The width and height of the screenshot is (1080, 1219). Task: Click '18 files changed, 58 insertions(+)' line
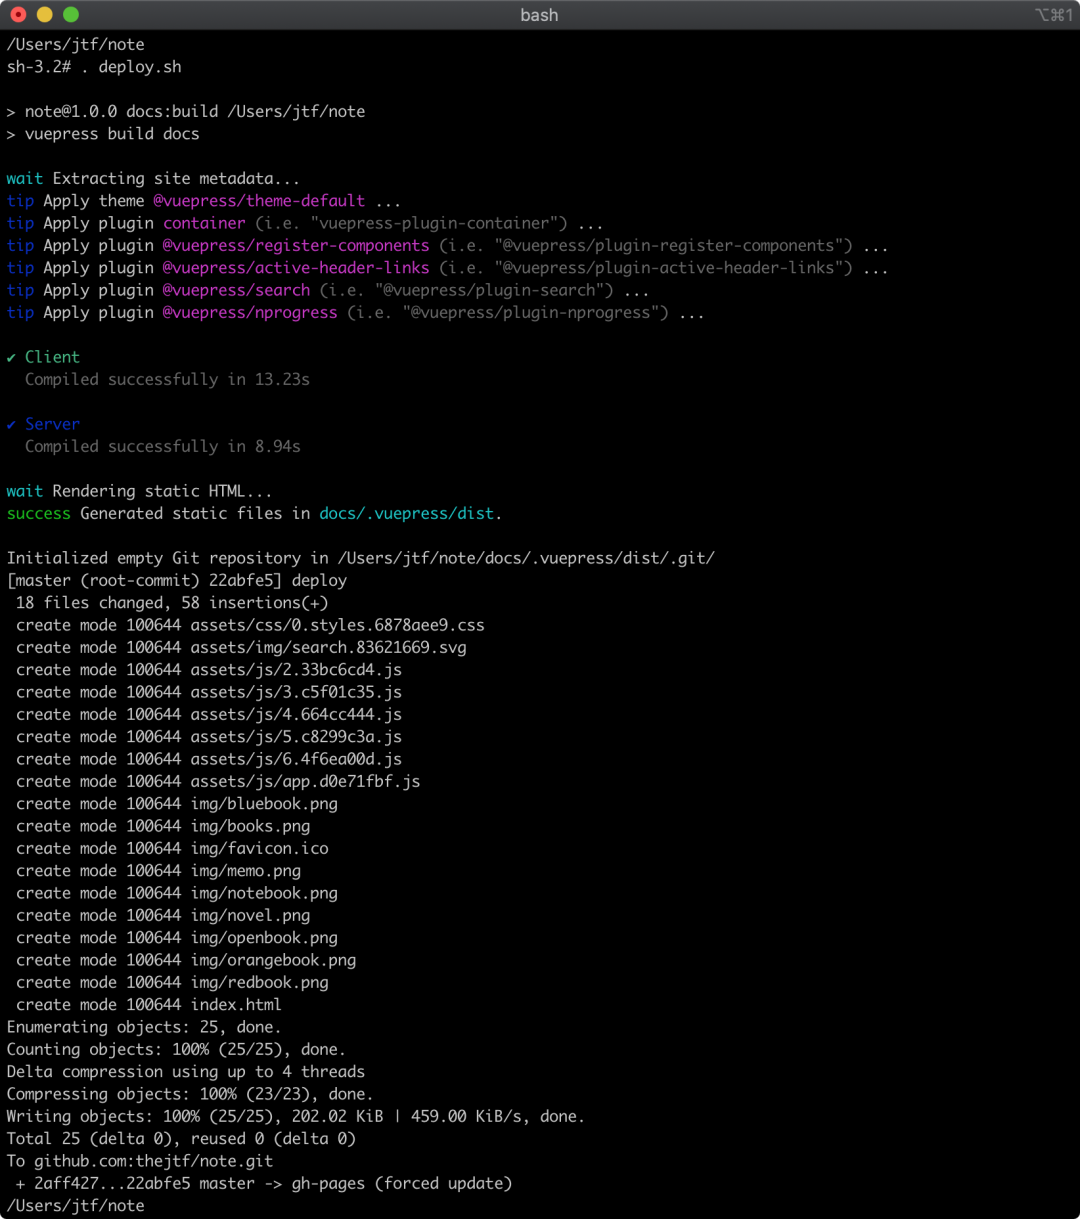click(172, 602)
